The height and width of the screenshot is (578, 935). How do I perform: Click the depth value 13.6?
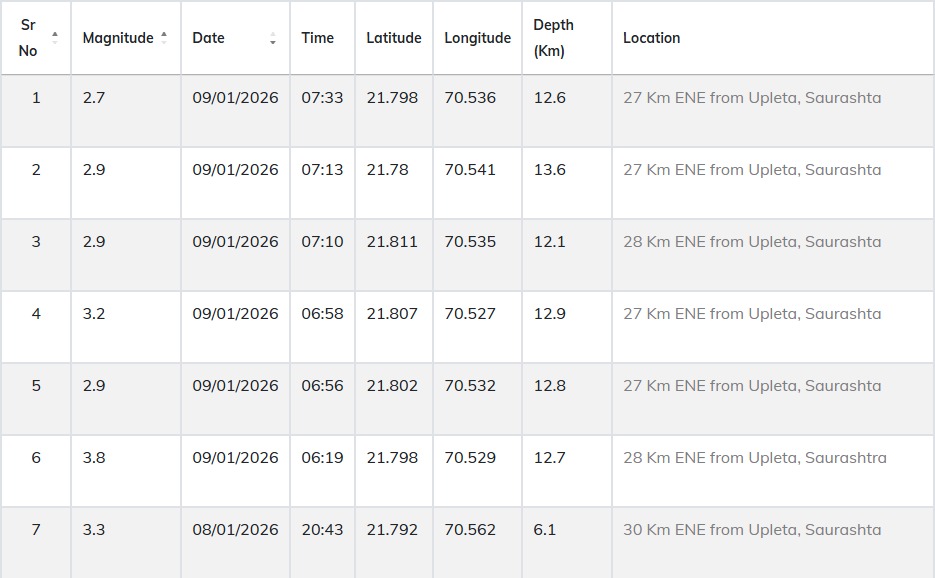pyautogui.click(x=549, y=170)
